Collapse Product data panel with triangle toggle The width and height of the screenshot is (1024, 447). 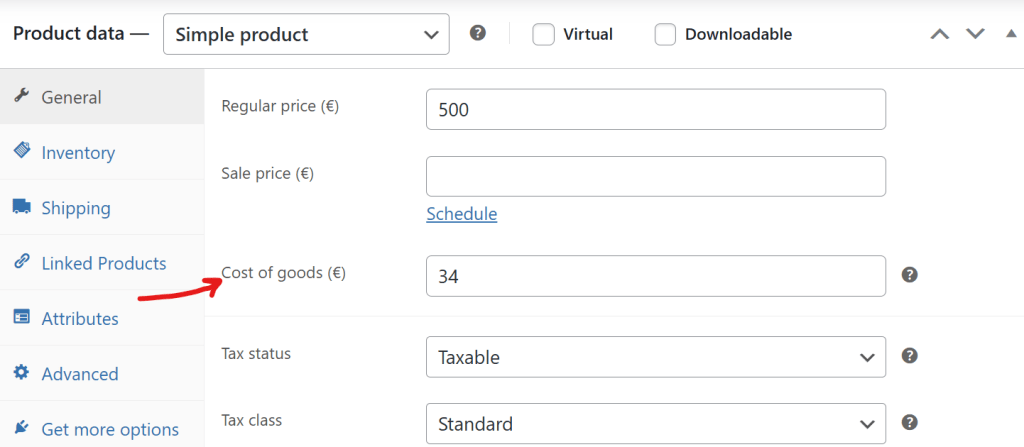tap(1011, 33)
